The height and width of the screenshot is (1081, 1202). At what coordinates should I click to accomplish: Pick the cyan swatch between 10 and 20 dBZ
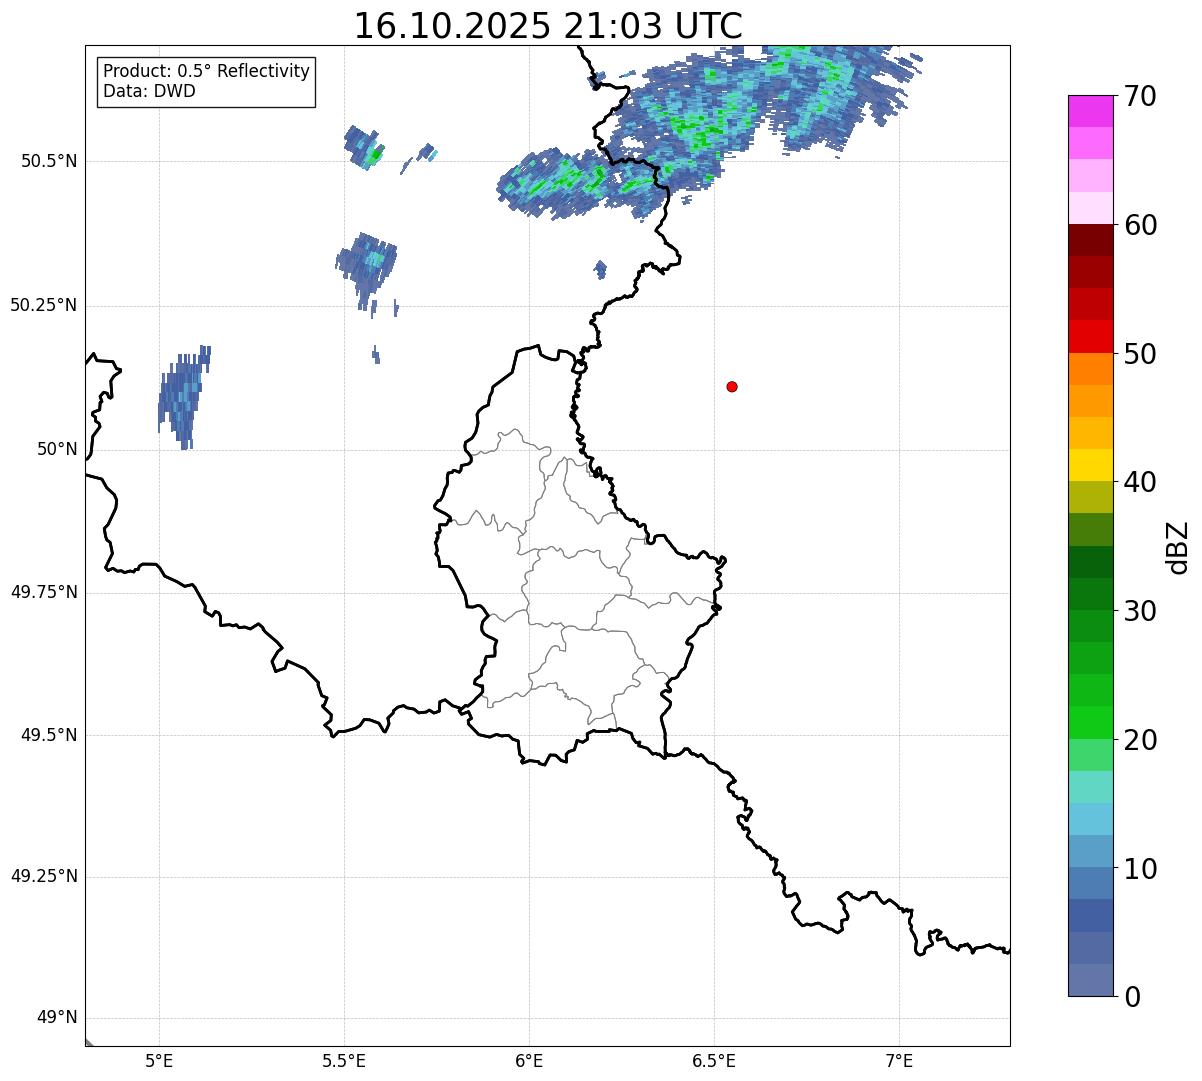1091,819
